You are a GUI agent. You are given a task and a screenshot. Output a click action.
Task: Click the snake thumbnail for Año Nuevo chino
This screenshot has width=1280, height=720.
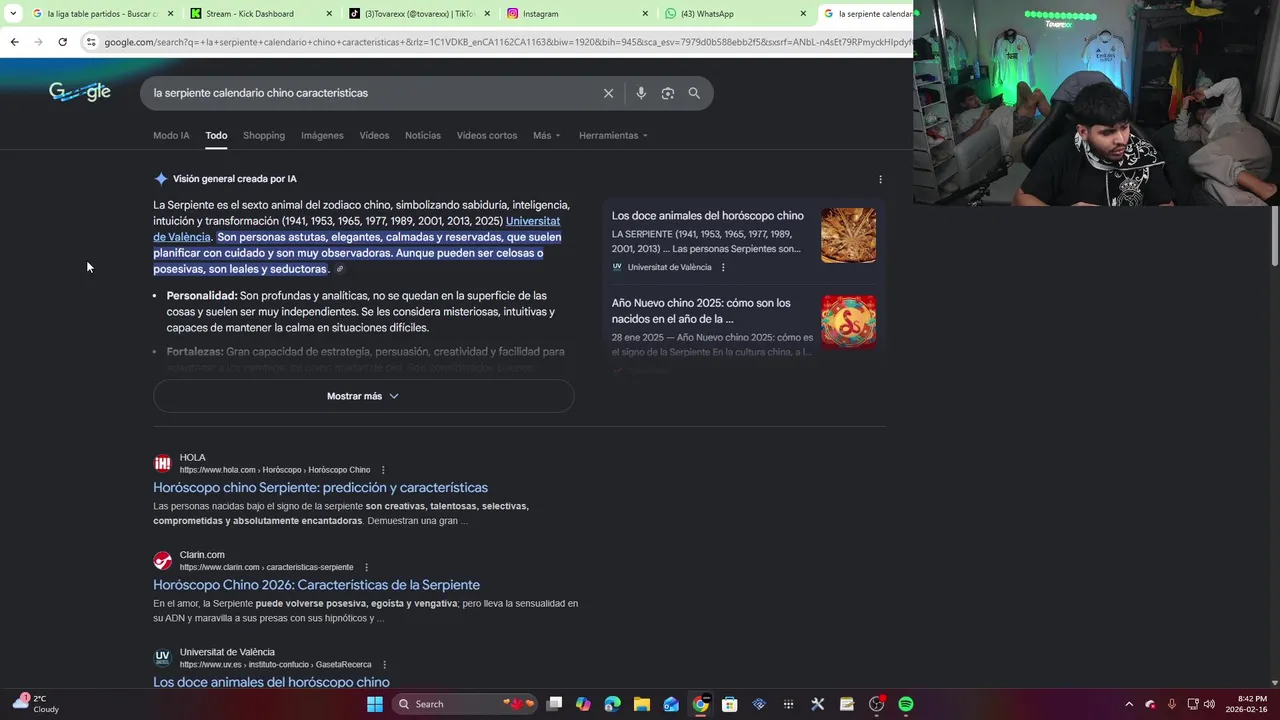click(x=848, y=321)
